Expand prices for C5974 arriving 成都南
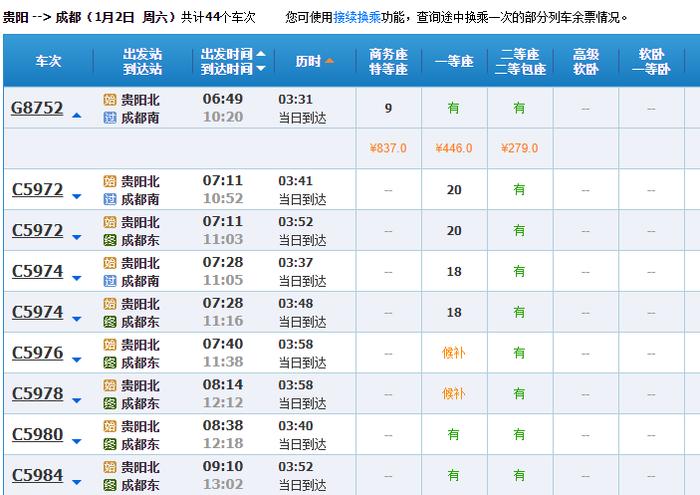700x495 pixels. tap(77, 278)
